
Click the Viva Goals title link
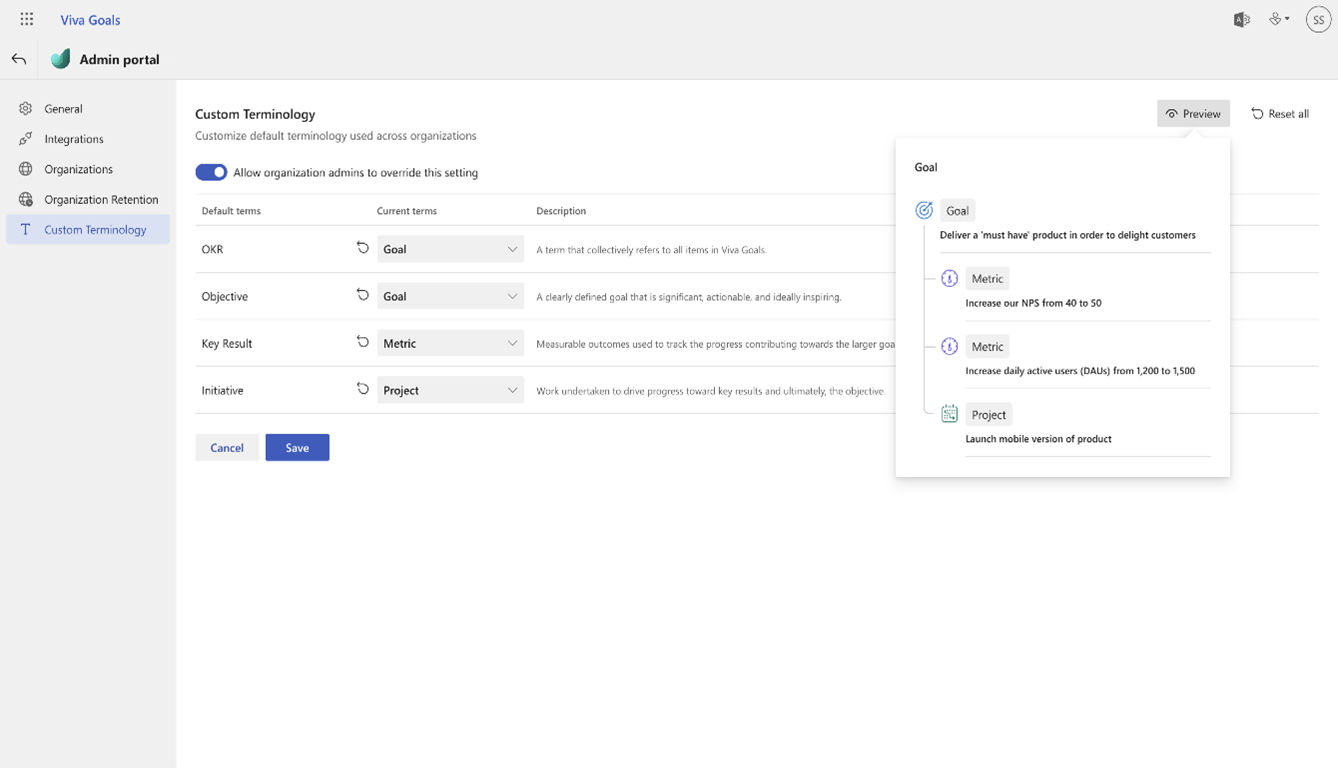pyautogui.click(x=90, y=20)
